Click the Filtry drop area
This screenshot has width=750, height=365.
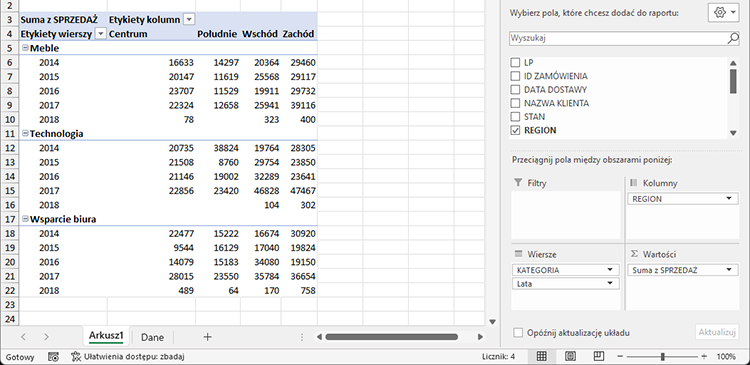pyautogui.click(x=565, y=215)
